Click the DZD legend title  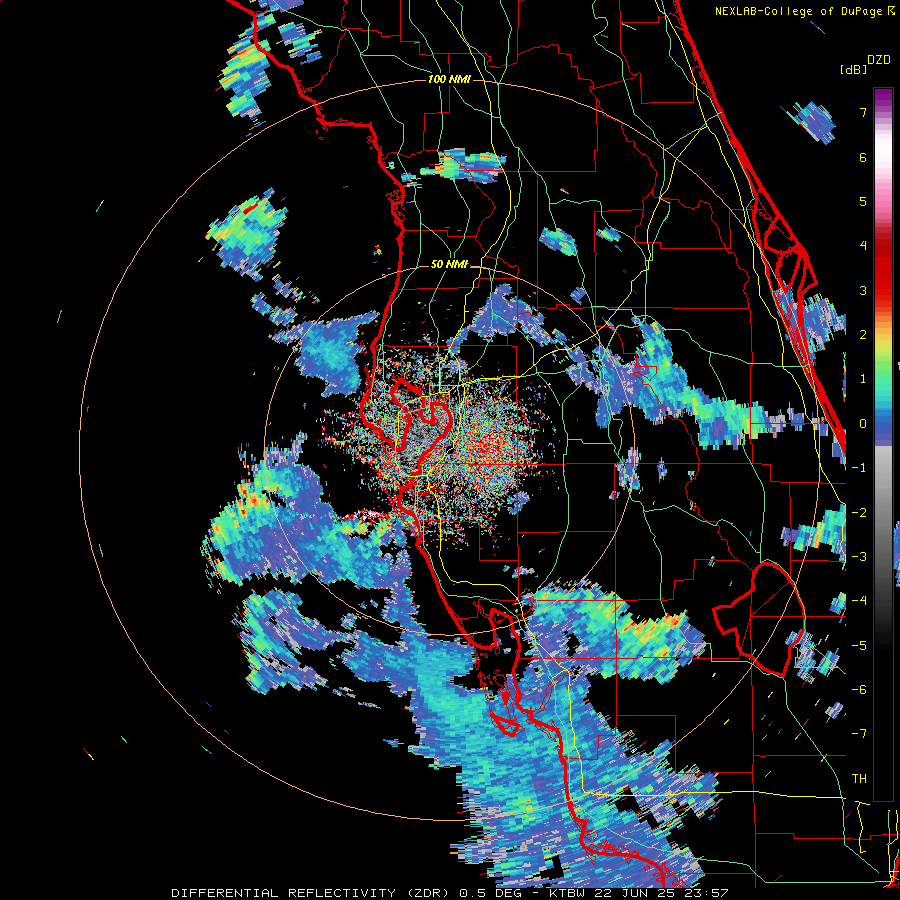[879, 60]
